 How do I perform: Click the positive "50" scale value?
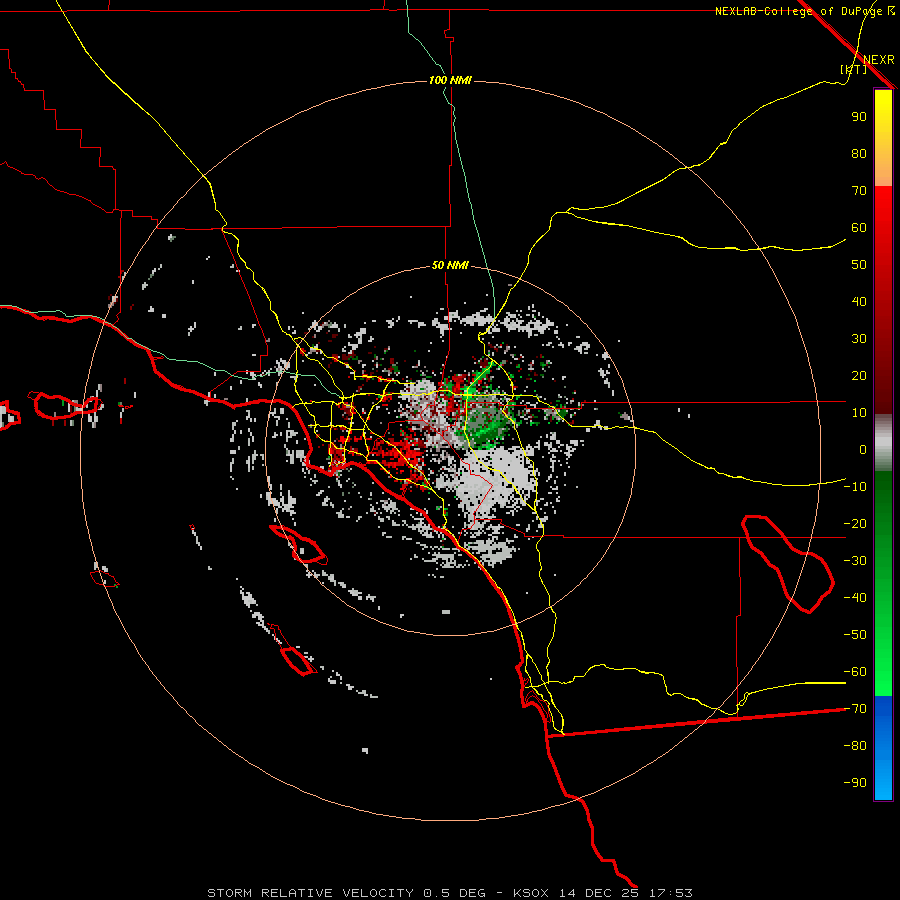click(x=859, y=265)
